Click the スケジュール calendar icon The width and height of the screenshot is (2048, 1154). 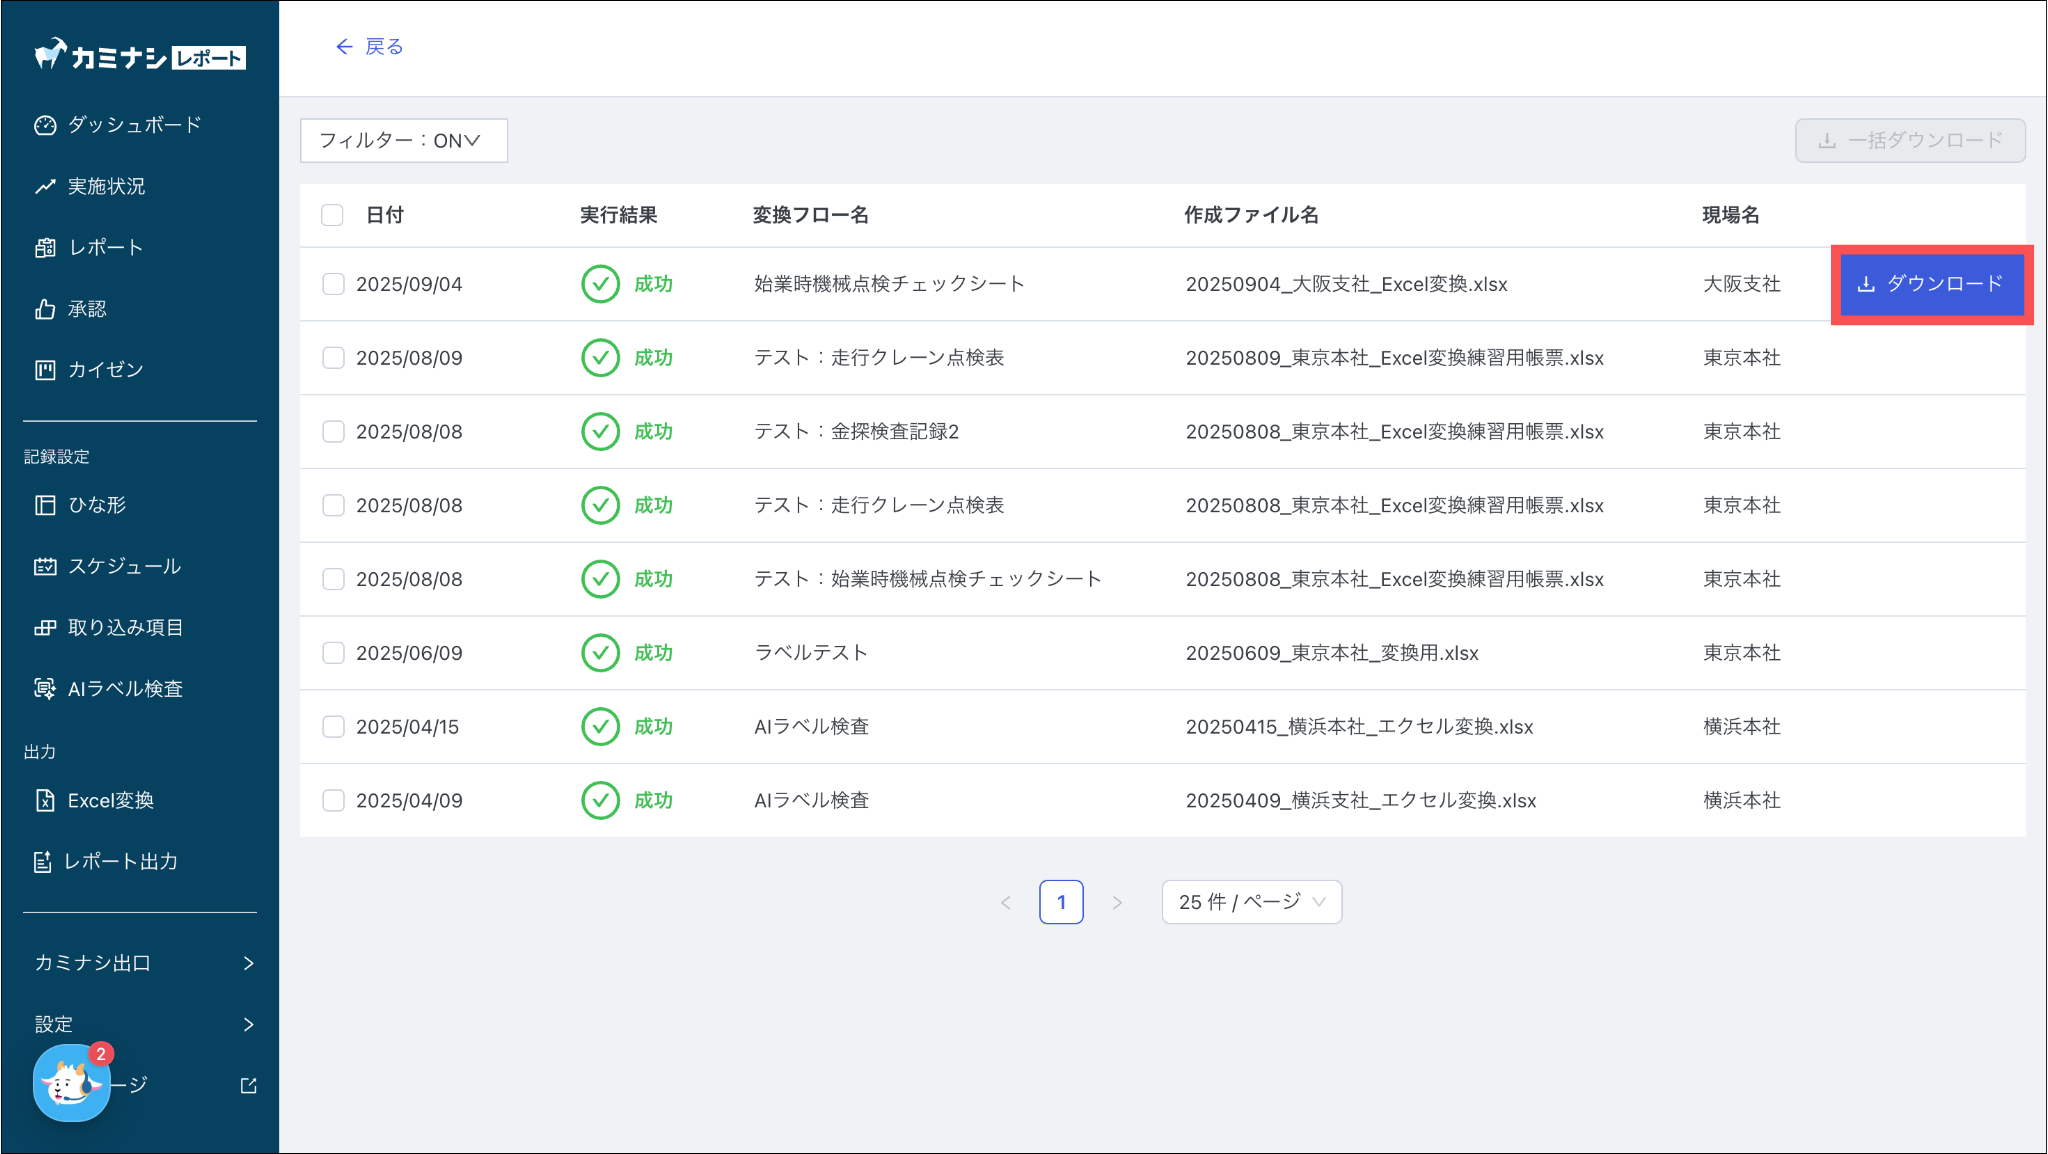point(45,566)
